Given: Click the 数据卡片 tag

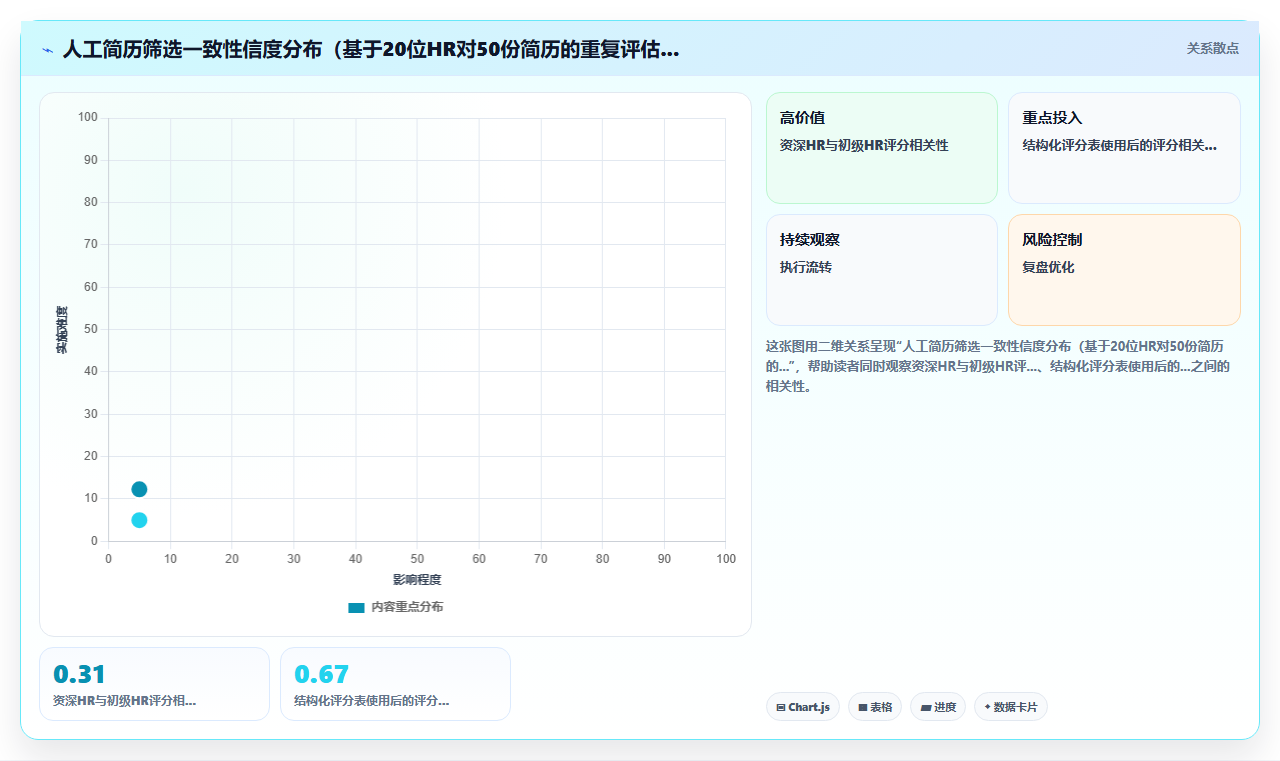Looking at the screenshot, I should [1011, 707].
